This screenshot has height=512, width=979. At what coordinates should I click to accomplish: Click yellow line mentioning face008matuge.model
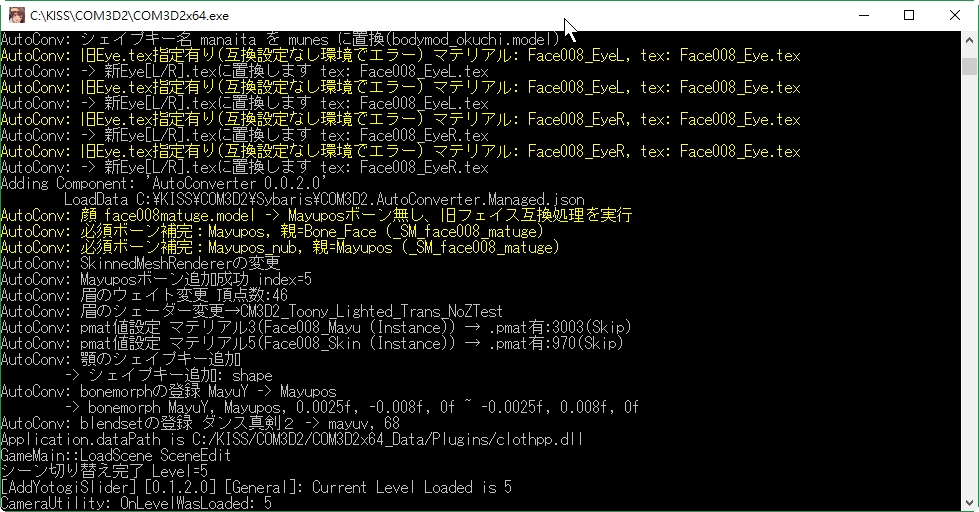coord(317,215)
